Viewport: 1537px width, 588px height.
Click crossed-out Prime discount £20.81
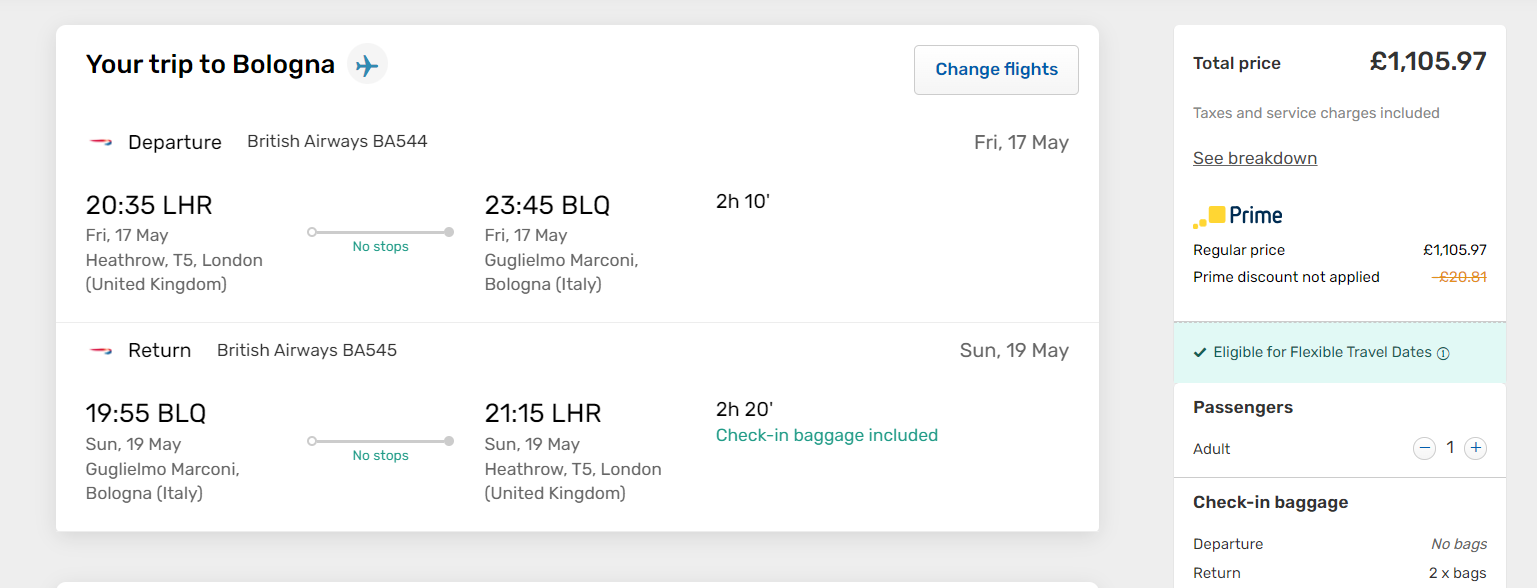[x=1459, y=277]
